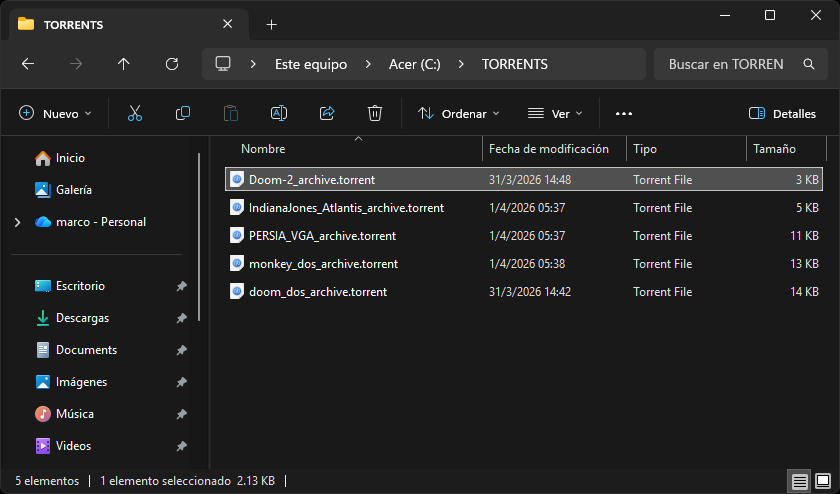This screenshot has height=494, width=840.
Task: Navigate back with the left arrow
Action: [x=28, y=64]
